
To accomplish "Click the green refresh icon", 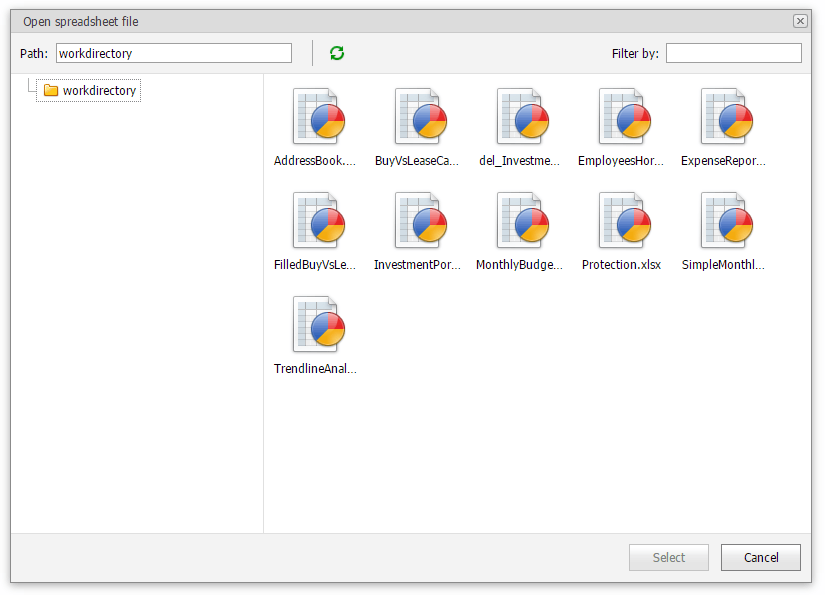I will 336,53.
